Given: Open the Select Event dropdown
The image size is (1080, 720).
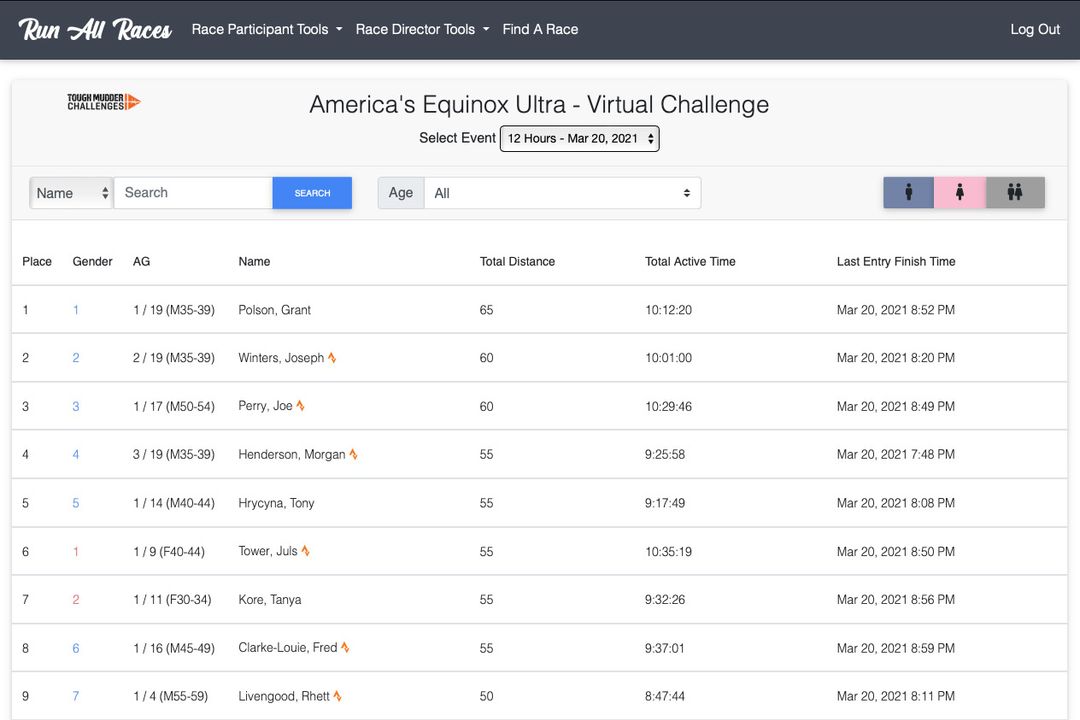Looking at the screenshot, I should tap(579, 139).
